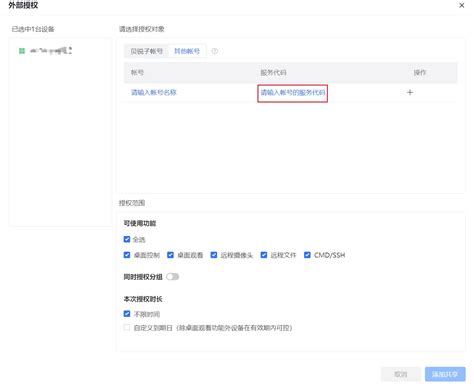Toggle the CMD/SSH checkbox
Screen dimensions: 474x388
click(x=307, y=255)
